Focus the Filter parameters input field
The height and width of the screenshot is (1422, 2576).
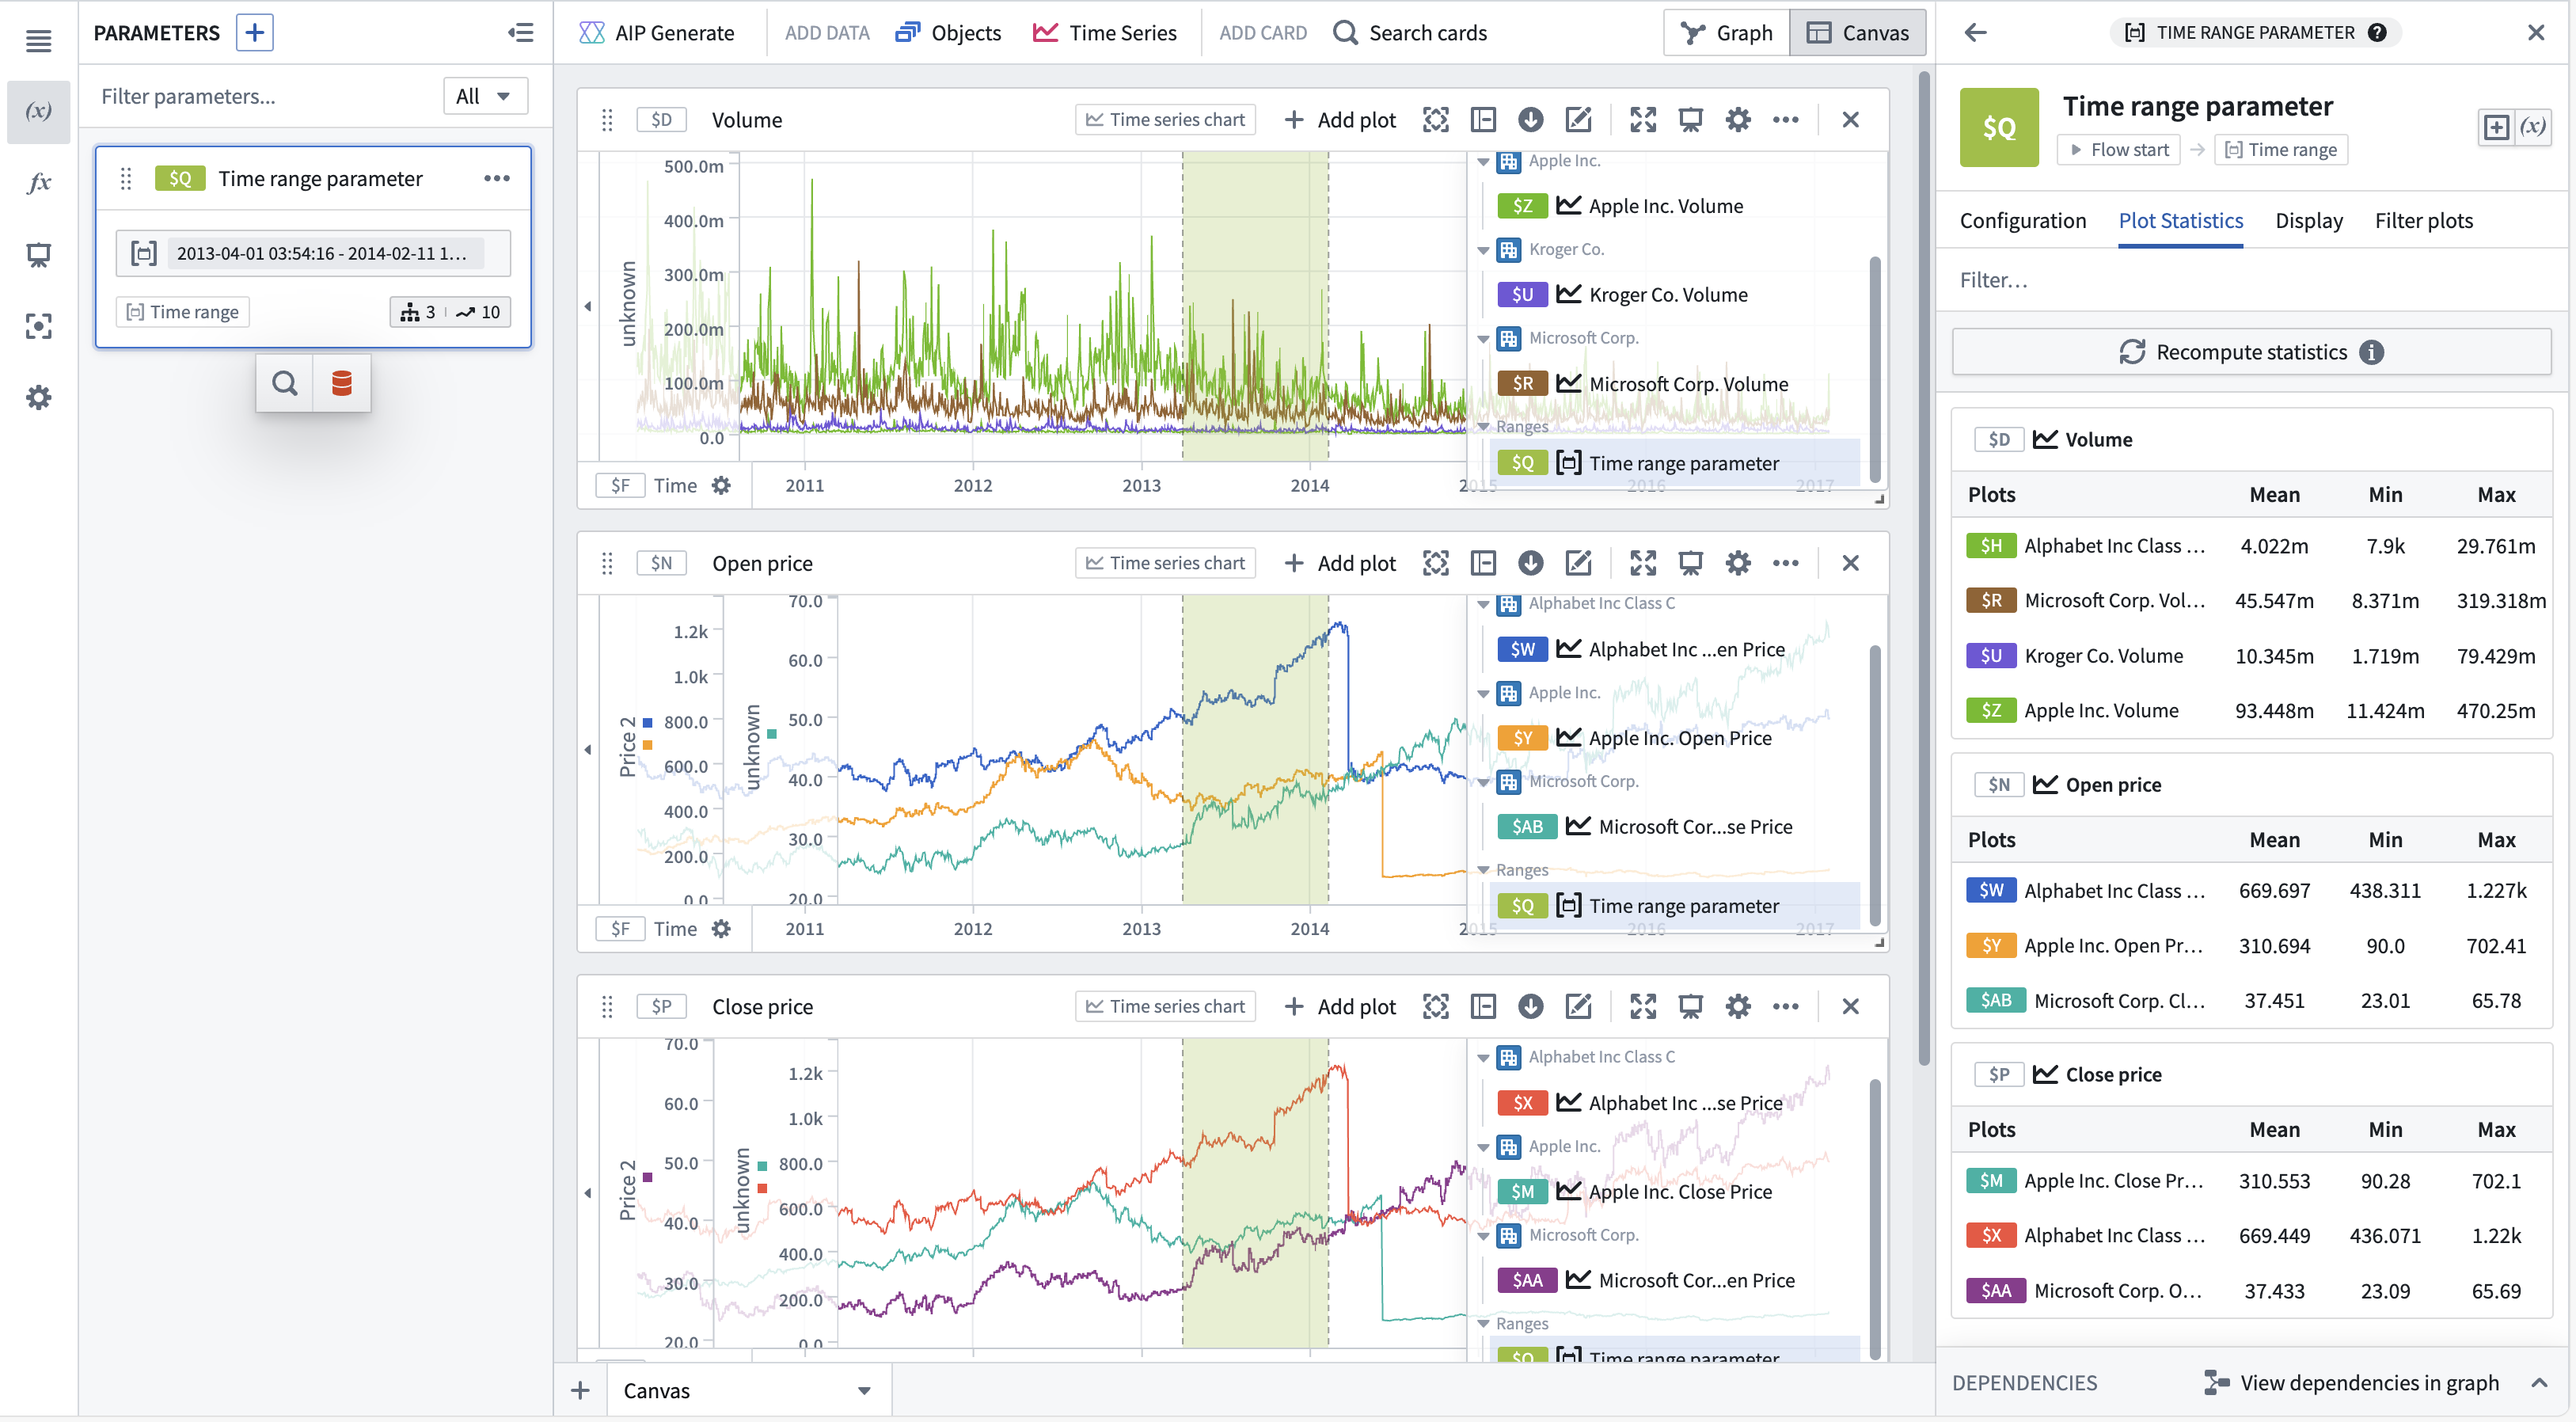[x=265, y=96]
